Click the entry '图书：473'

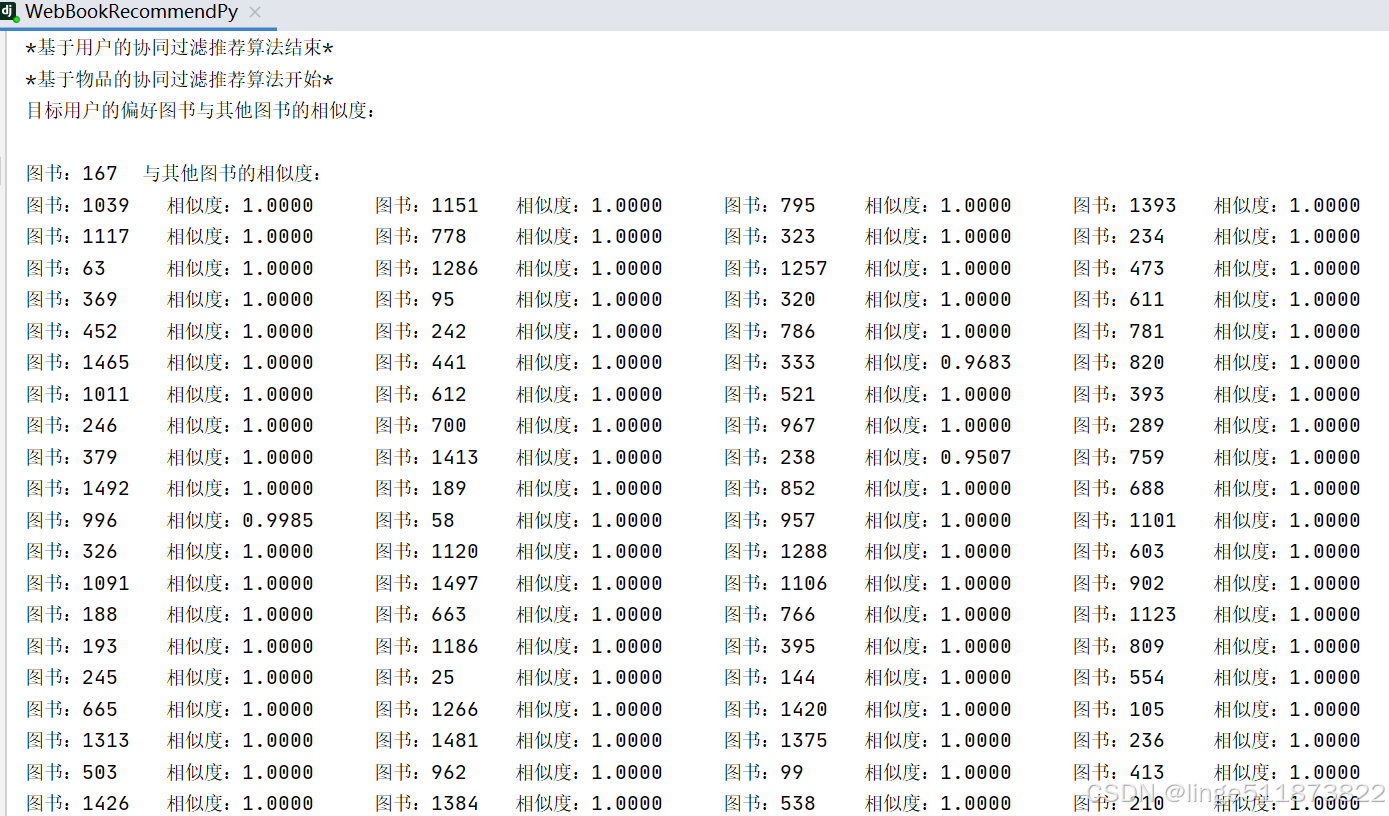[x=1119, y=268]
